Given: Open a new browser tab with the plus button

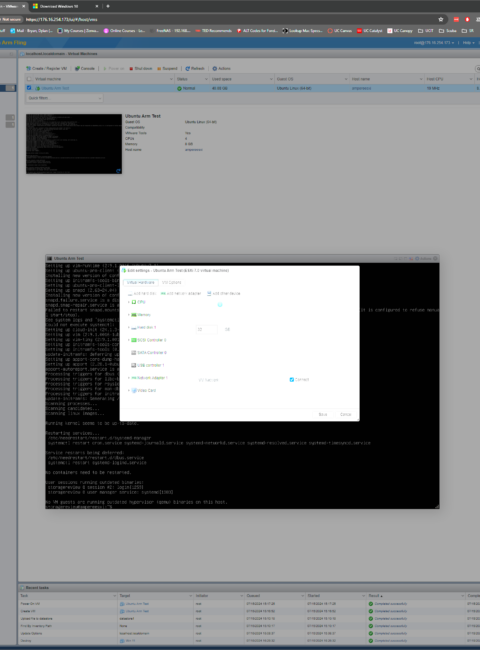Looking at the screenshot, I should 108,6.
